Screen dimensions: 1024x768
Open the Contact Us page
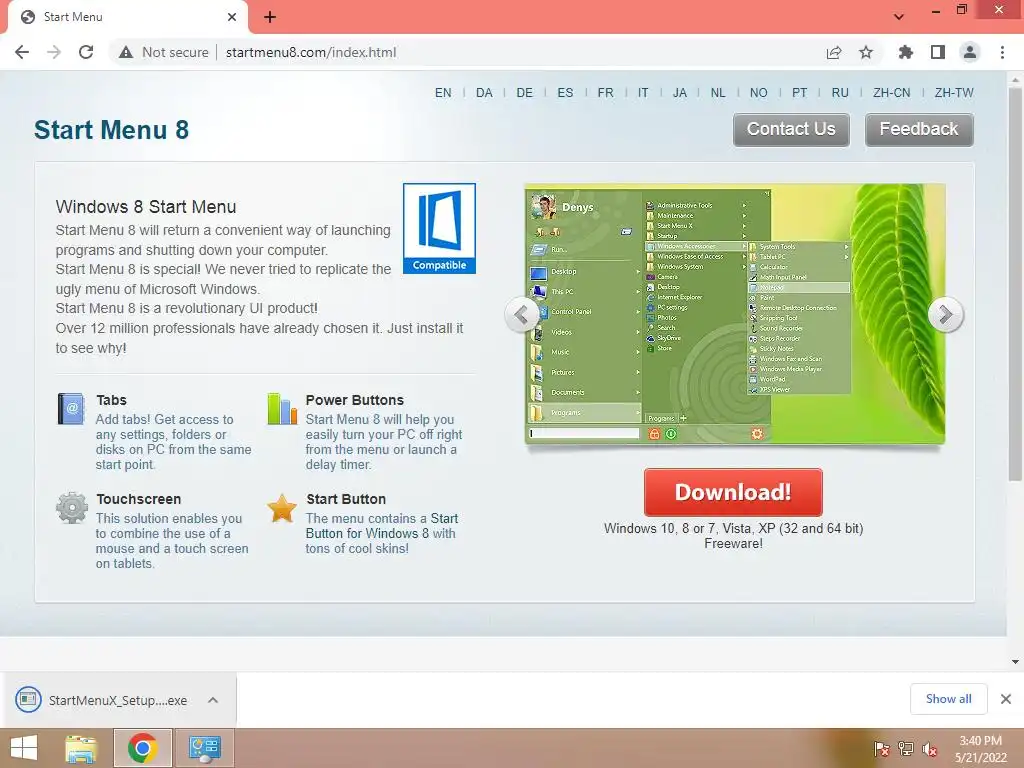point(791,129)
